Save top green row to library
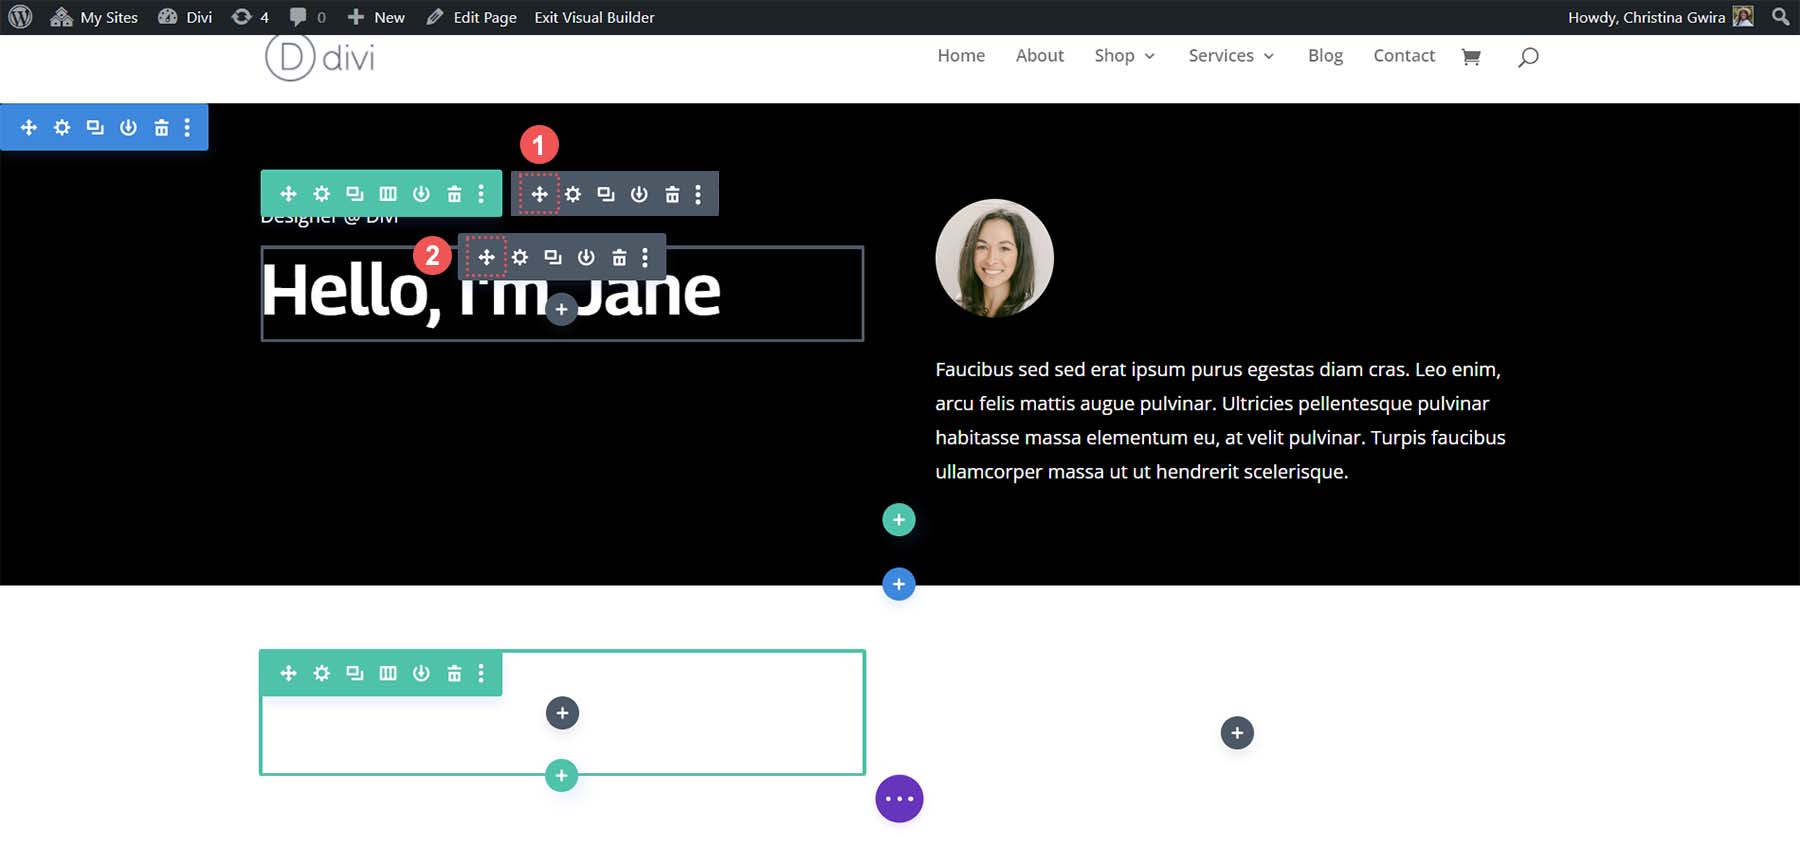The height and width of the screenshot is (847, 1800). tap(421, 194)
